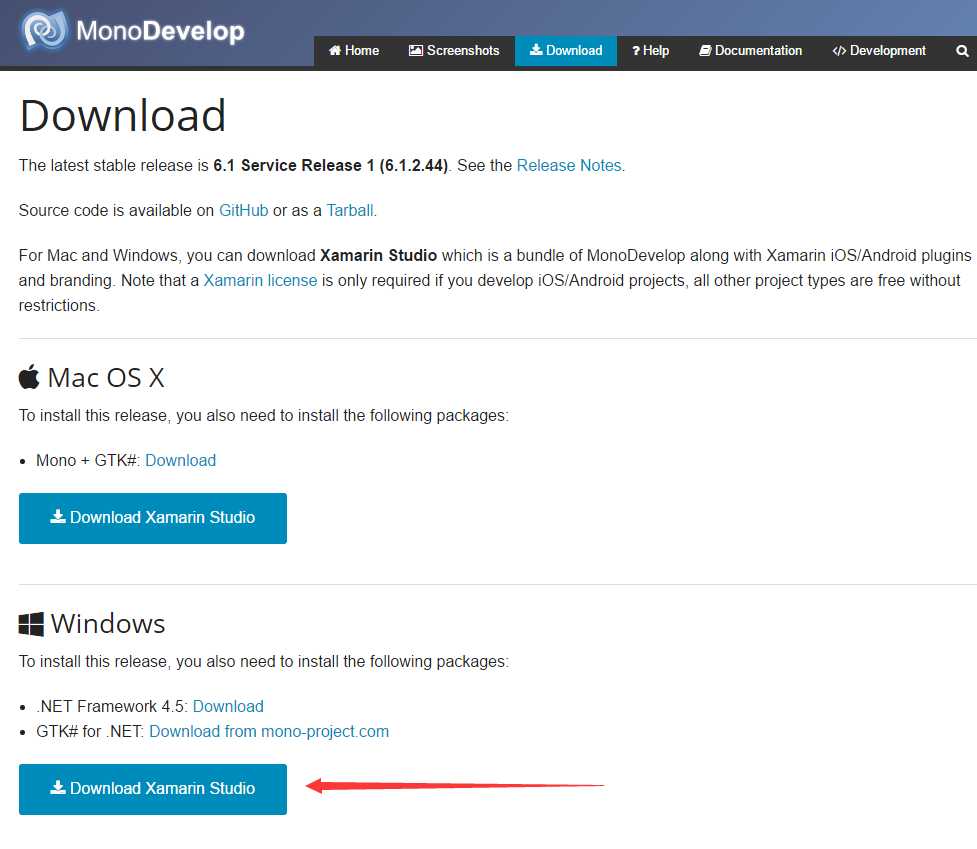Select the Download tab in navbar
The image size is (977, 849).
566,50
